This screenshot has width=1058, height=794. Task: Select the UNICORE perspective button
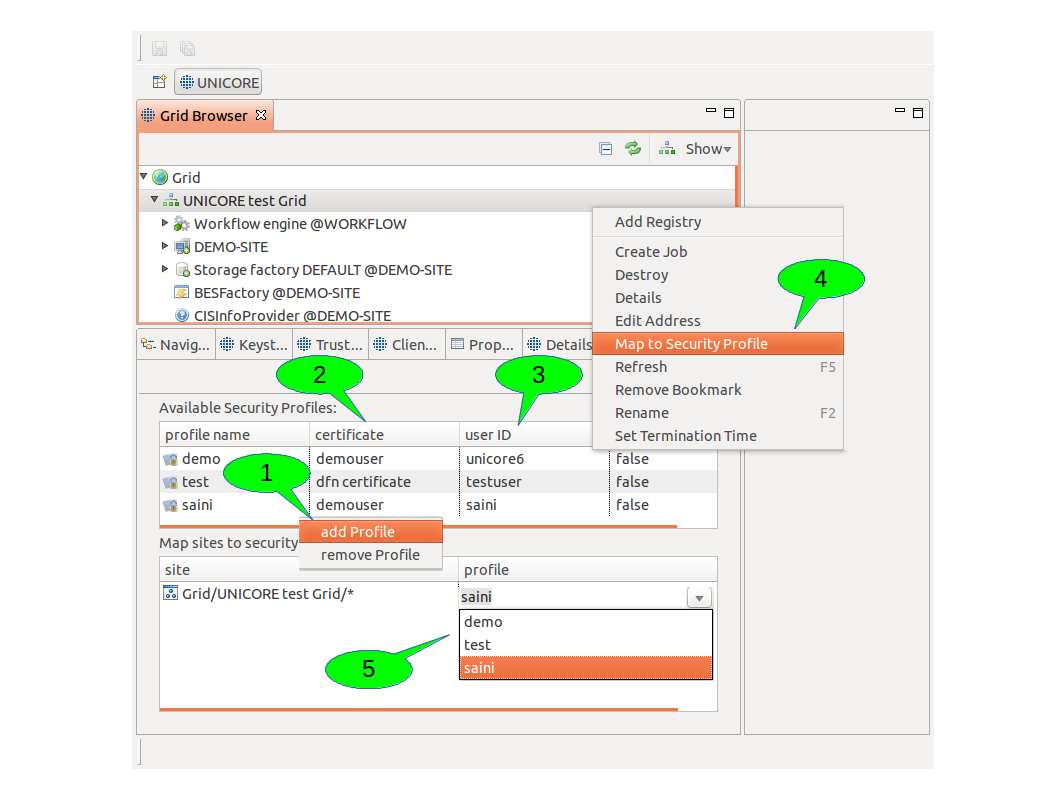click(x=218, y=82)
